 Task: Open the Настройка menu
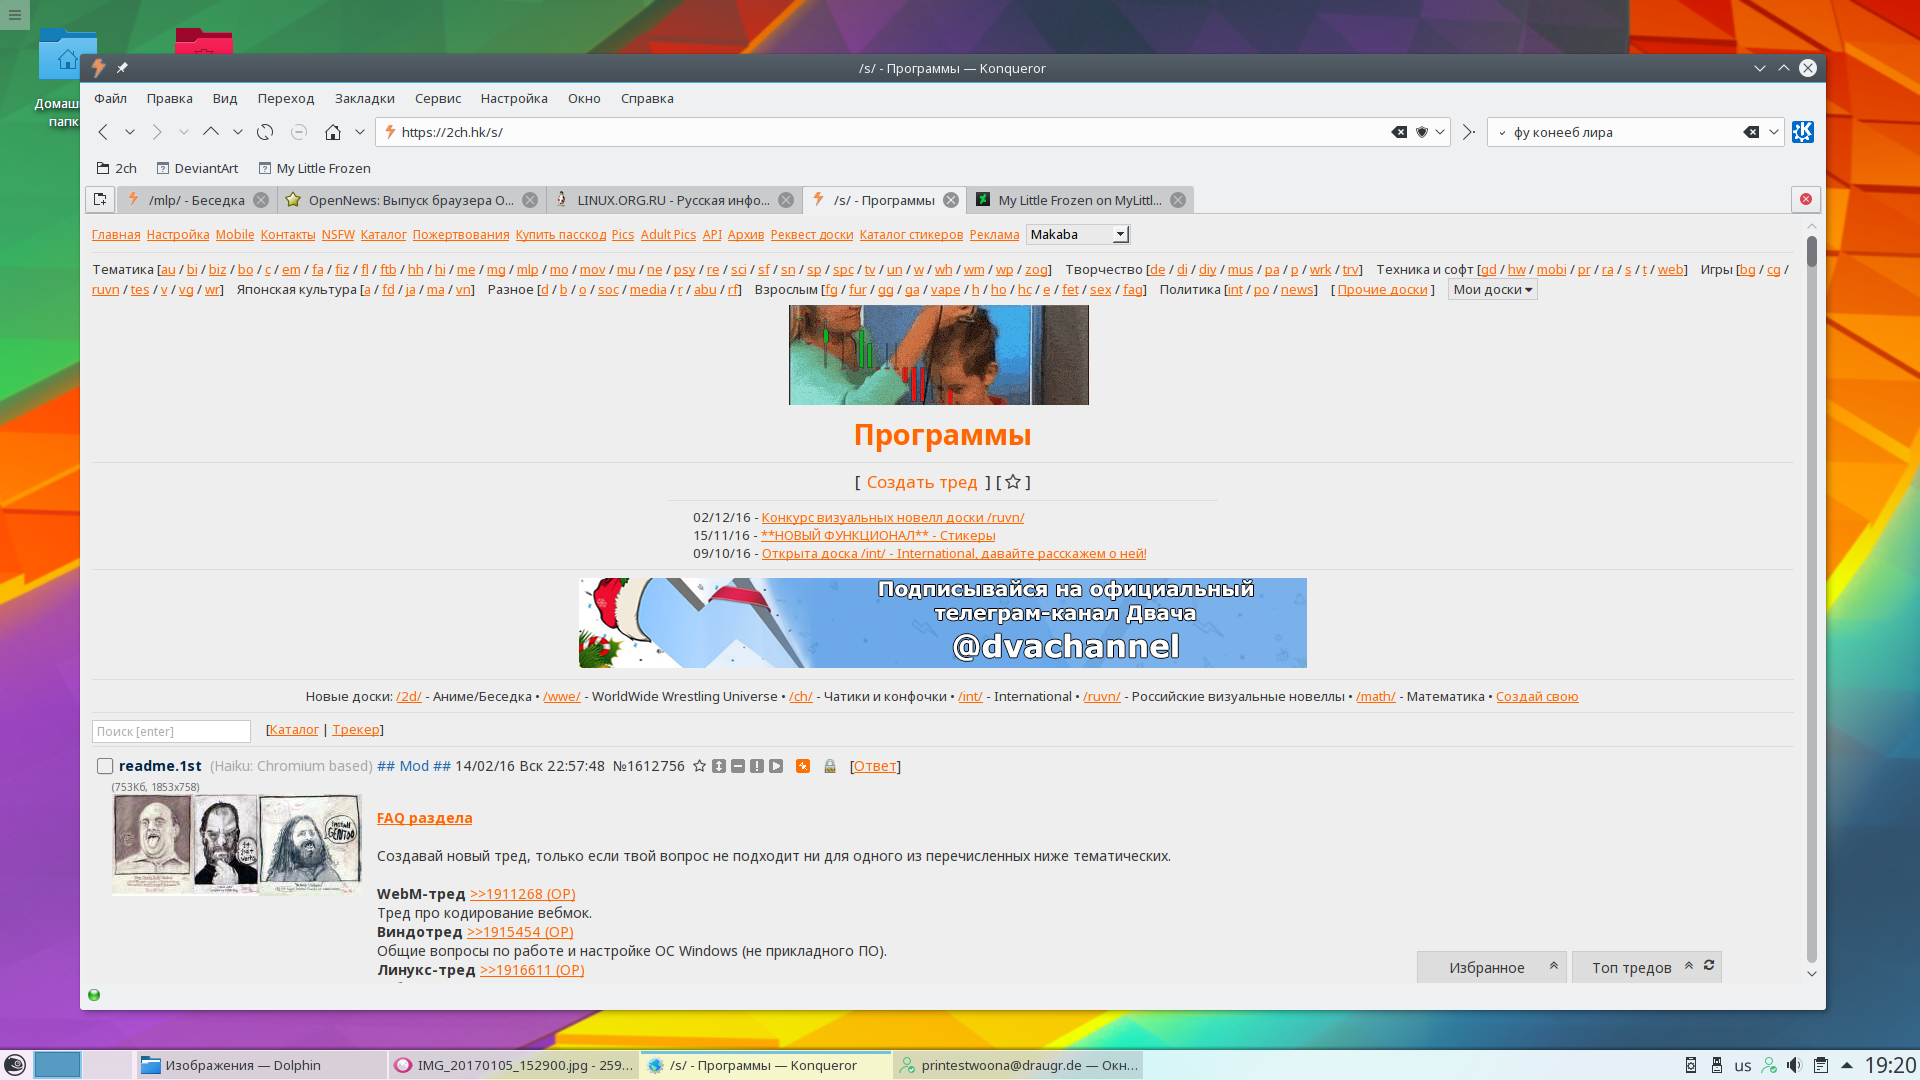514,98
